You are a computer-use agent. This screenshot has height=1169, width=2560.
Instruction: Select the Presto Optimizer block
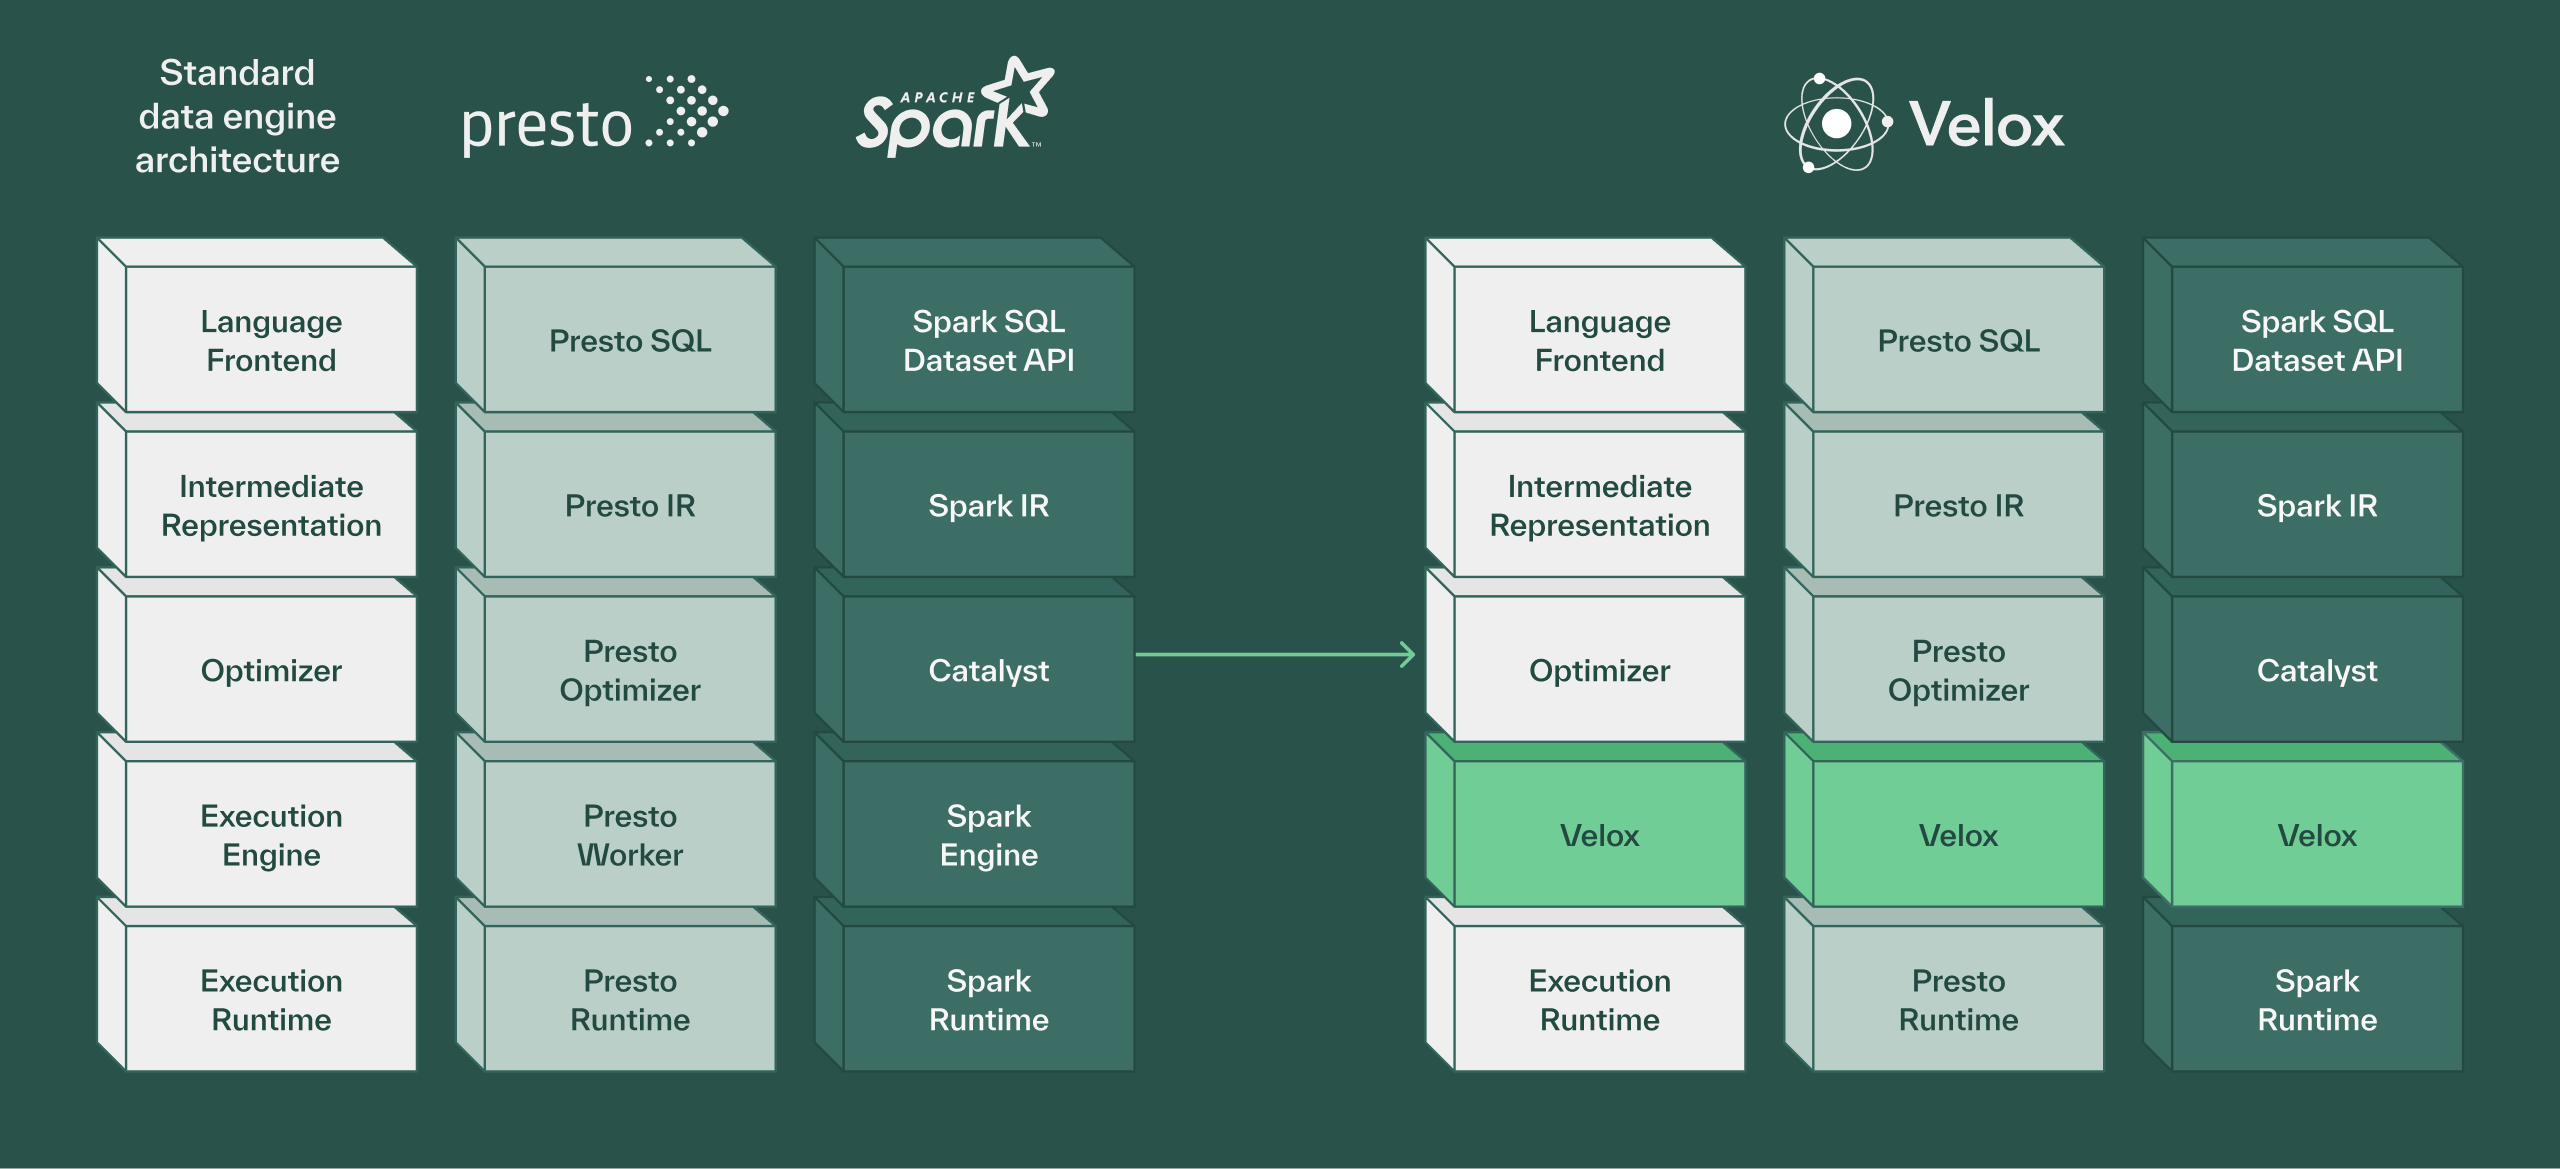(x=630, y=670)
